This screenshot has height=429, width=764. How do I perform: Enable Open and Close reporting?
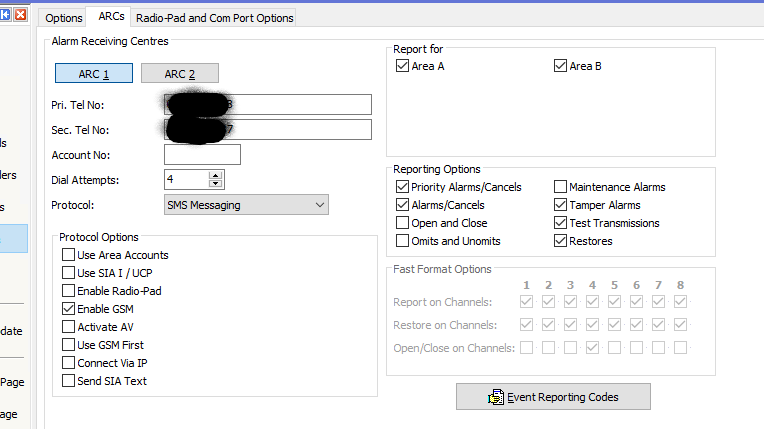pos(403,223)
